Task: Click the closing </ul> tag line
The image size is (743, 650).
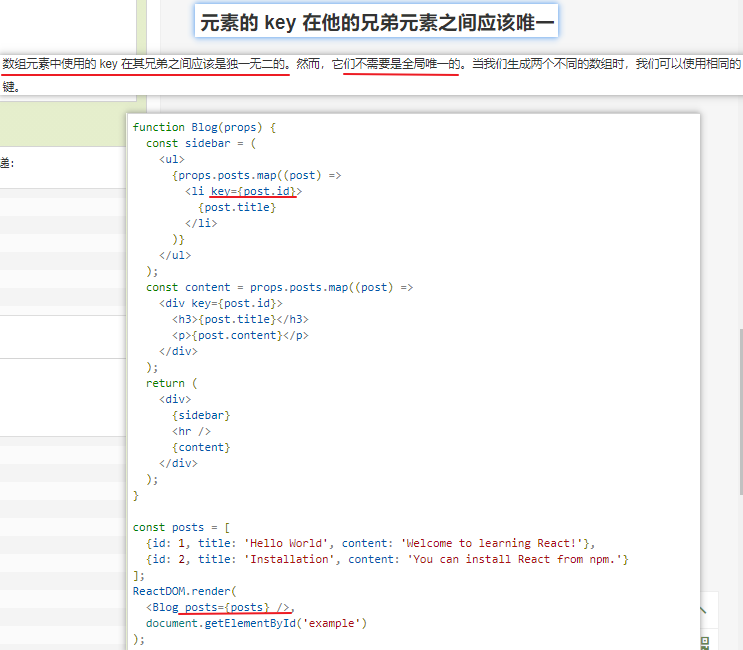Action: (x=175, y=255)
